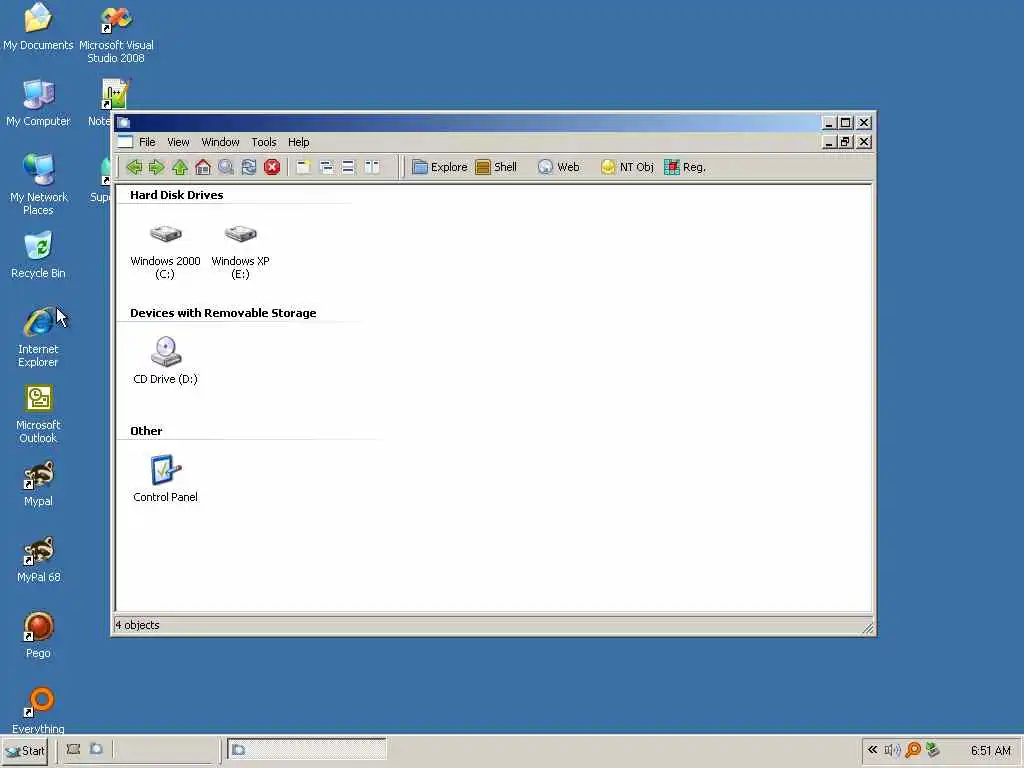Select the Recycle Bin desktop icon
Viewport: 1024px width, 768px height.
point(38,255)
